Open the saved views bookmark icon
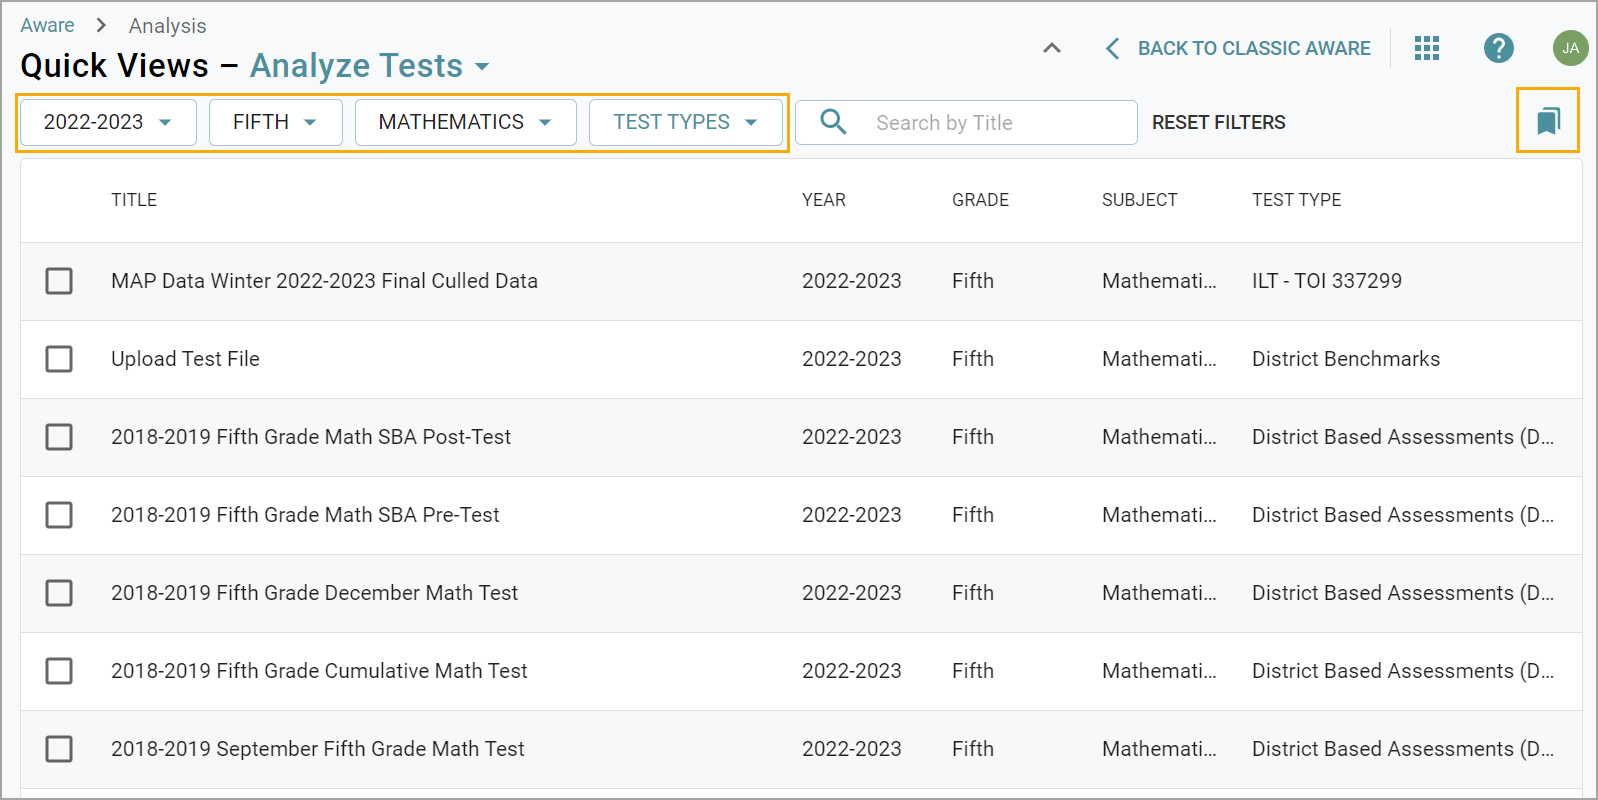This screenshot has height=800, width=1598. (x=1547, y=121)
